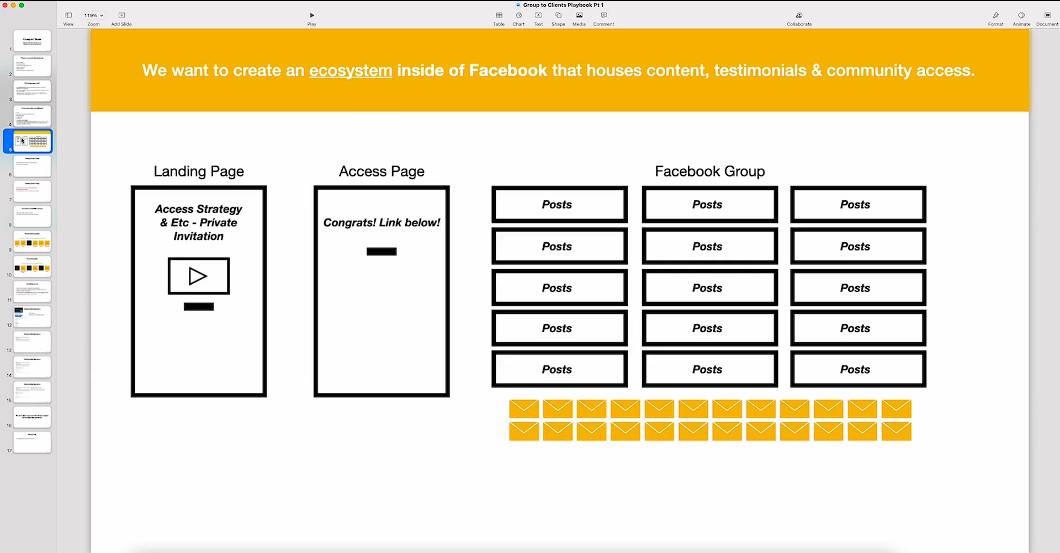1060x553 pixels.
Task: Expand the Zoom percentage dropdown
Action: tap(93, 16)
